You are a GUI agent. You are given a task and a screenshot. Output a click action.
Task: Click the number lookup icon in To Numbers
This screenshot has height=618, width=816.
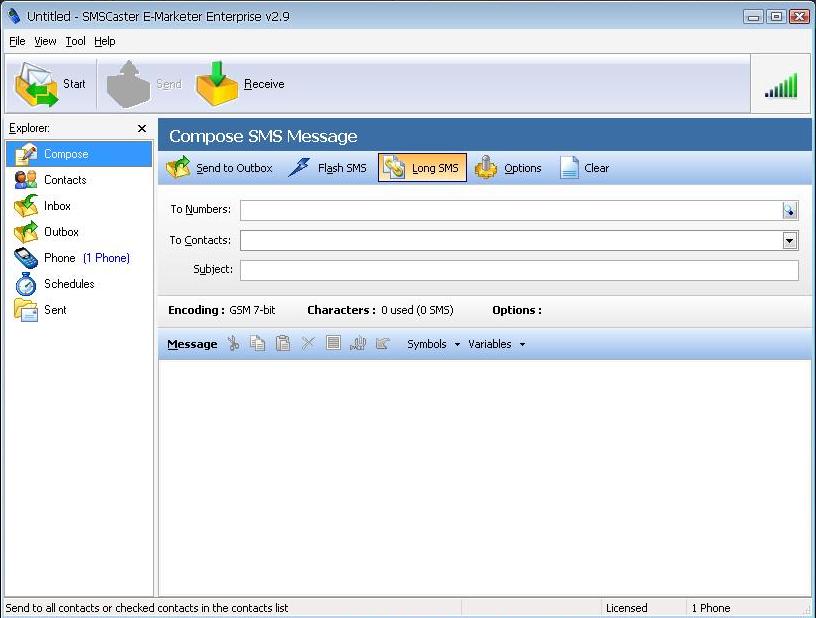pyautogui.click(x=789, y=210)
